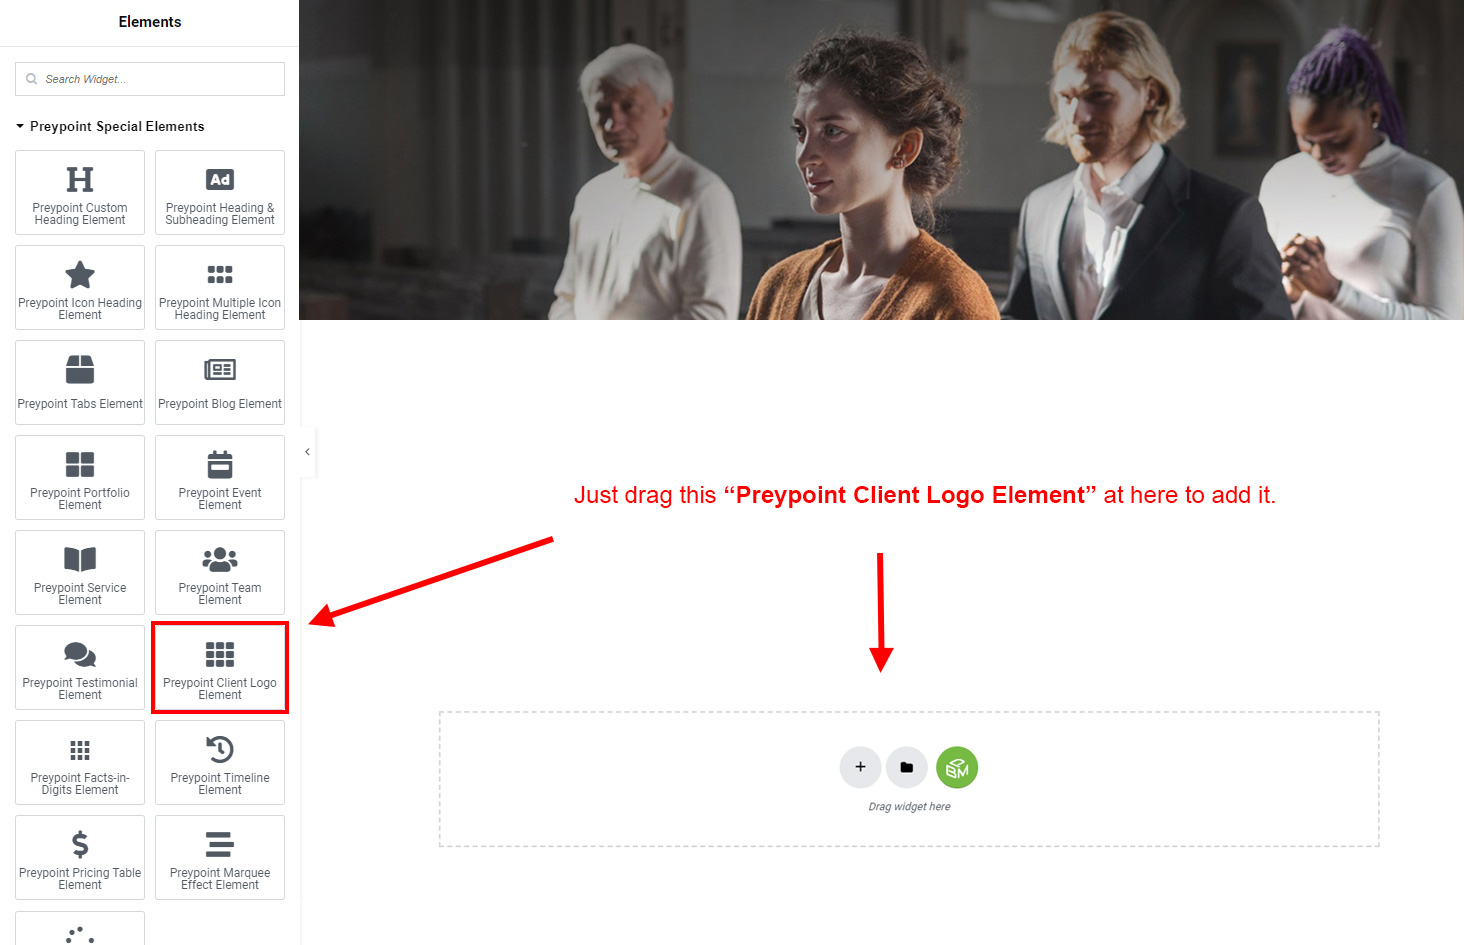Viewport: 1464px width, 945px height.
Task: Select the Preypoint Marquee Effect Element widget
Action: tap(220, 857)
